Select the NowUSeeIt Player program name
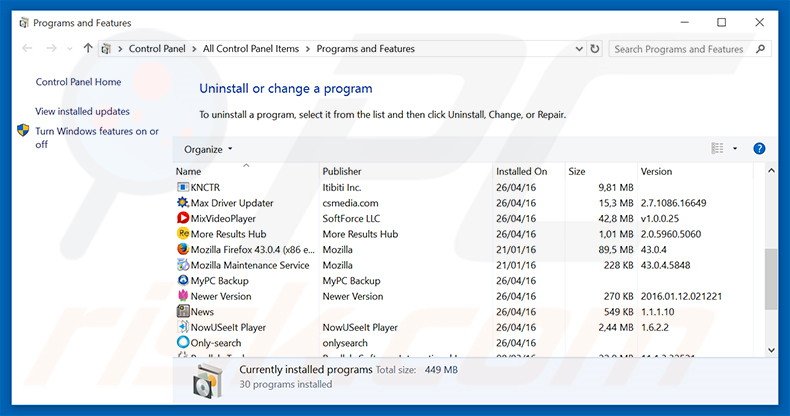The width and height of the screenshot is (790, 416). 228,327
